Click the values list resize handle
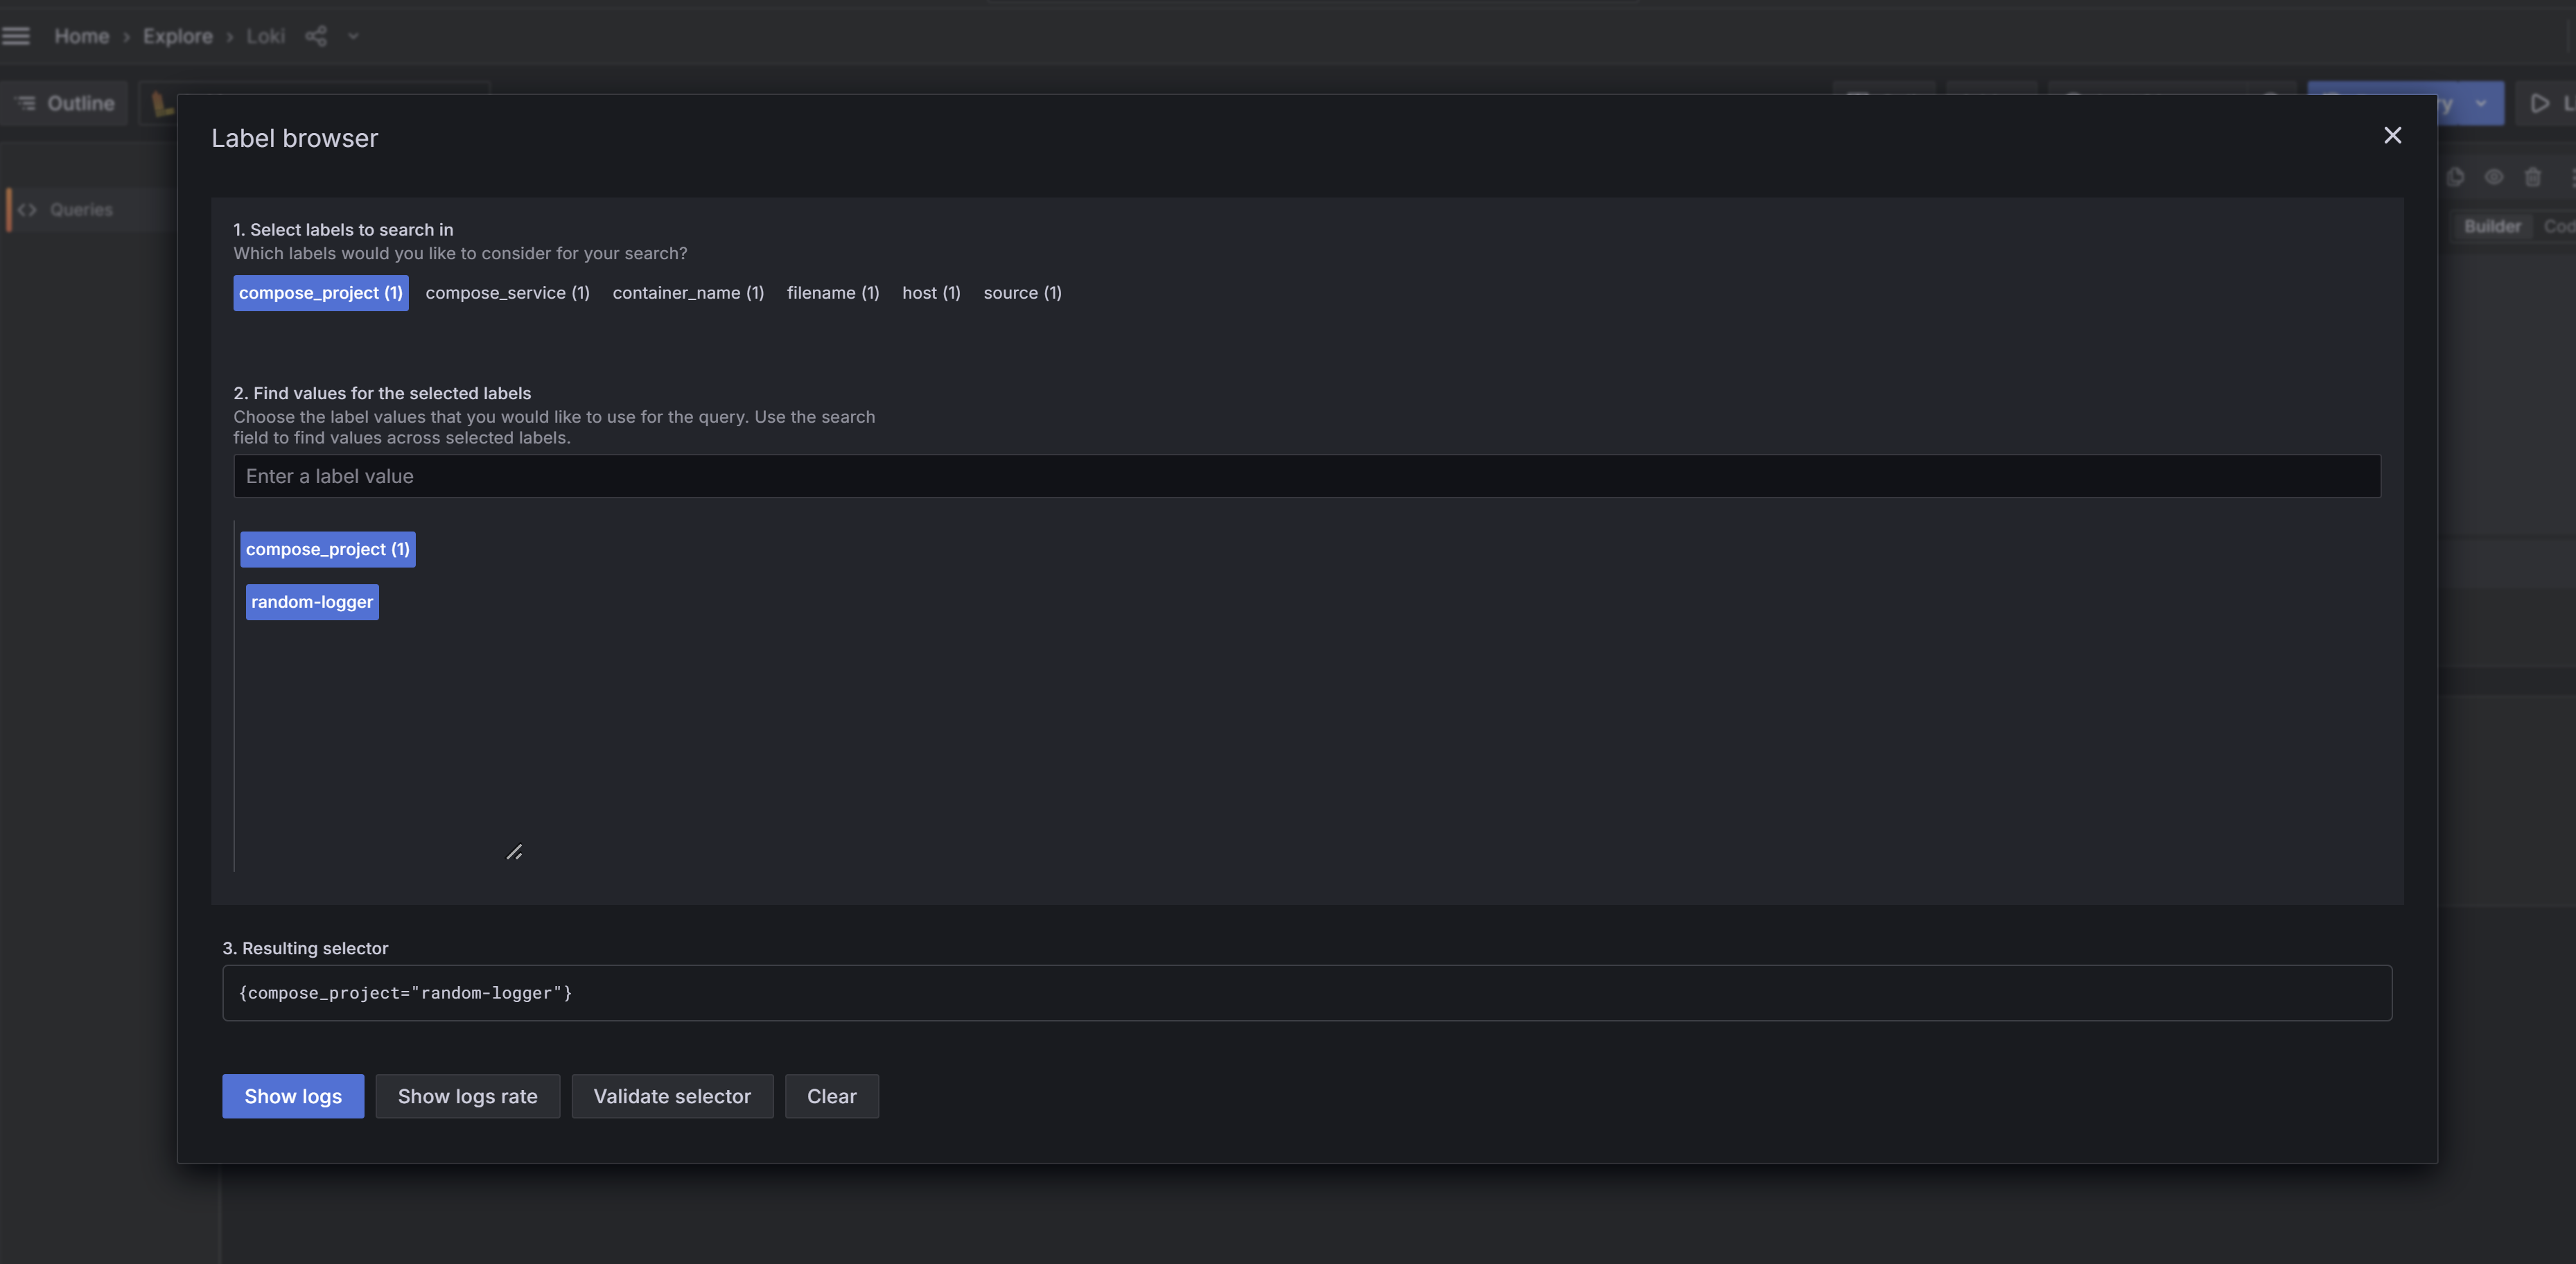This screenshot has height=1264, width=2576. [x=514, y=852]
